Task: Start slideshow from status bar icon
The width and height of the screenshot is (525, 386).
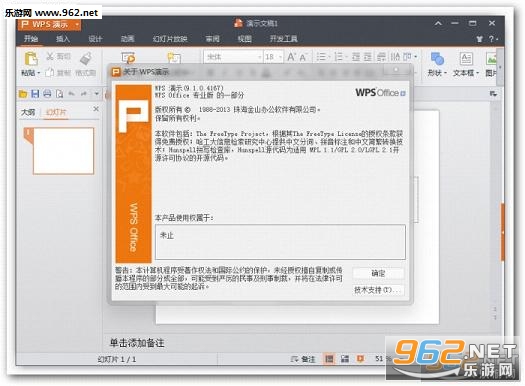Action: click(360, 359)
